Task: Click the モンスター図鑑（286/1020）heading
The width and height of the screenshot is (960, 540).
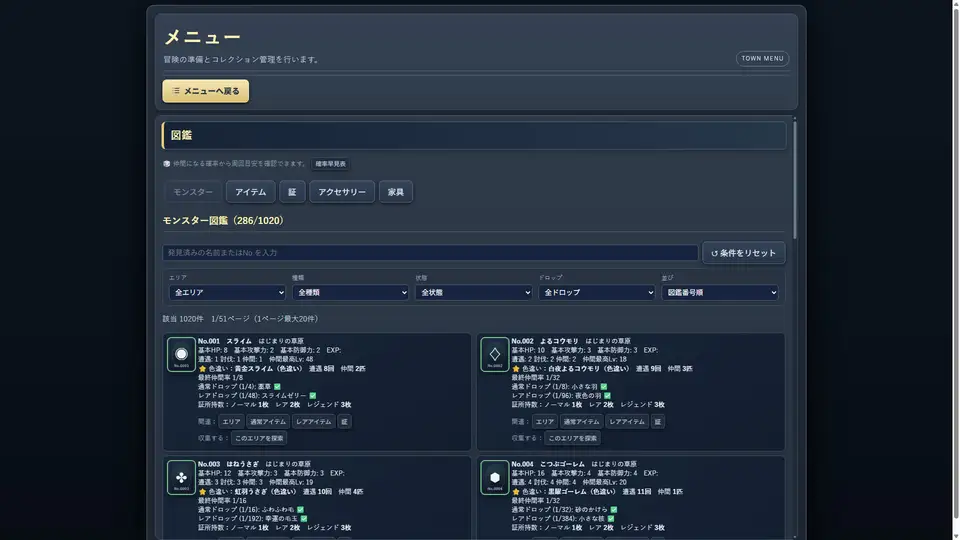Action: coord(224,220)
